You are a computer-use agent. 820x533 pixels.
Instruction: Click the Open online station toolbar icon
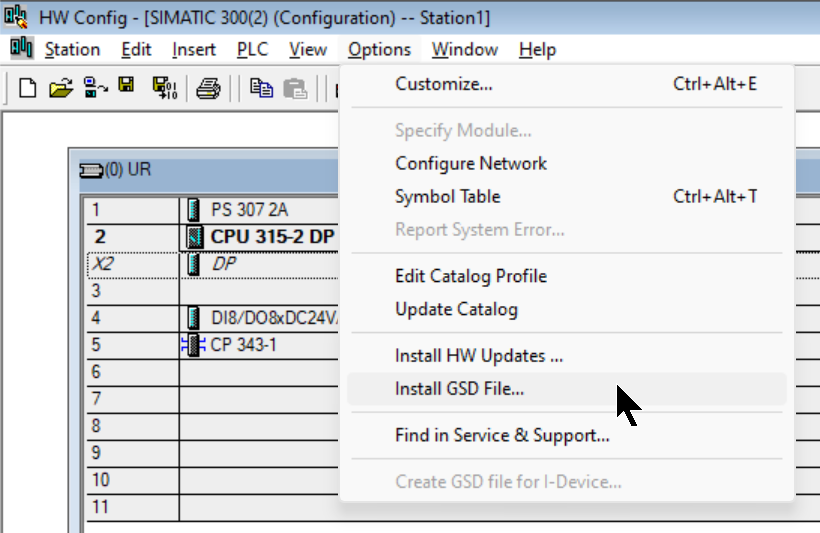[x=95, y=88]
